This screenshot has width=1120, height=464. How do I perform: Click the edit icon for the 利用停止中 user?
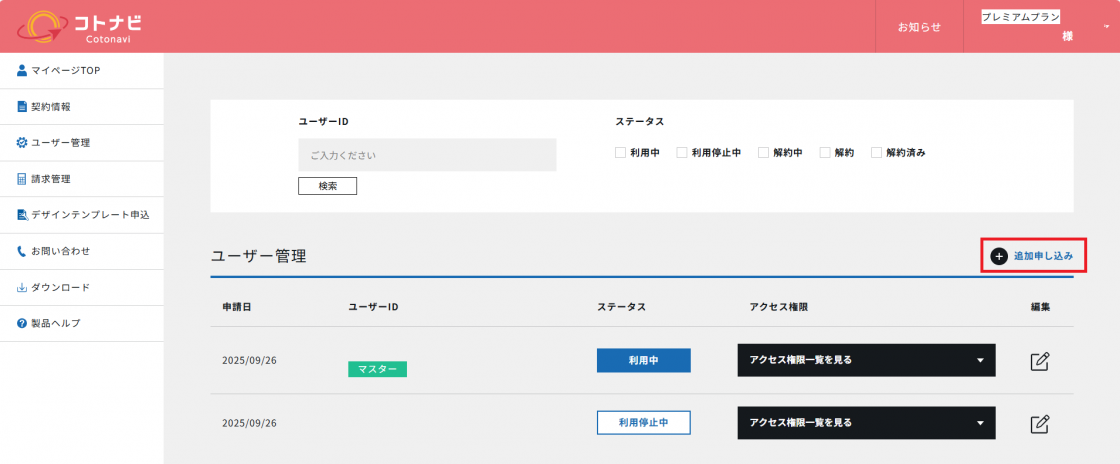coord(1040,424)
